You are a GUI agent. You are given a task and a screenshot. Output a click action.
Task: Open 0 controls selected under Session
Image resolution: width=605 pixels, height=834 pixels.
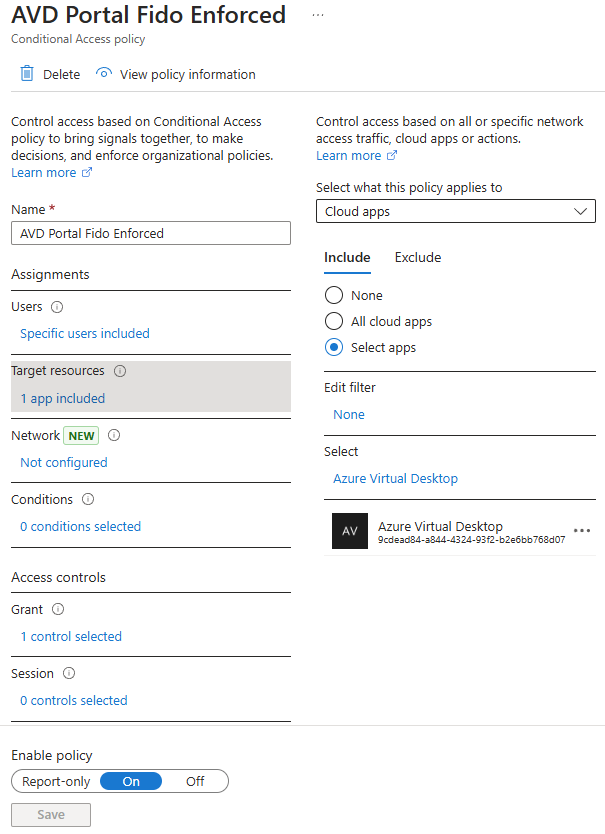point(73,700)
